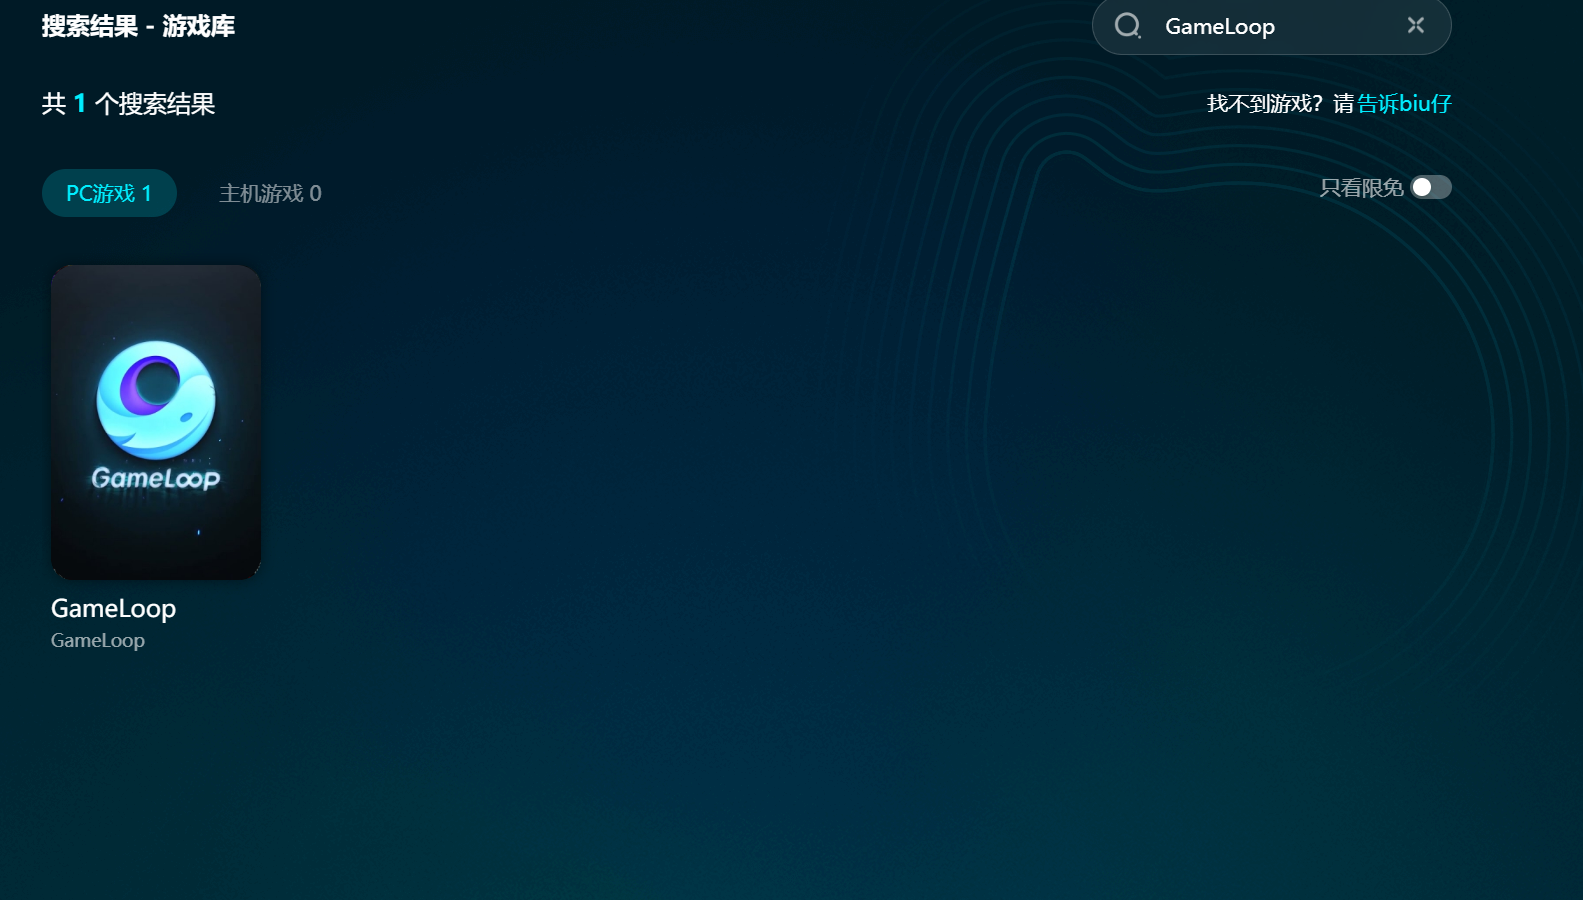Click the highlighted number 1 in results count
Screen dimensions: 1583x900
[80, 104]
